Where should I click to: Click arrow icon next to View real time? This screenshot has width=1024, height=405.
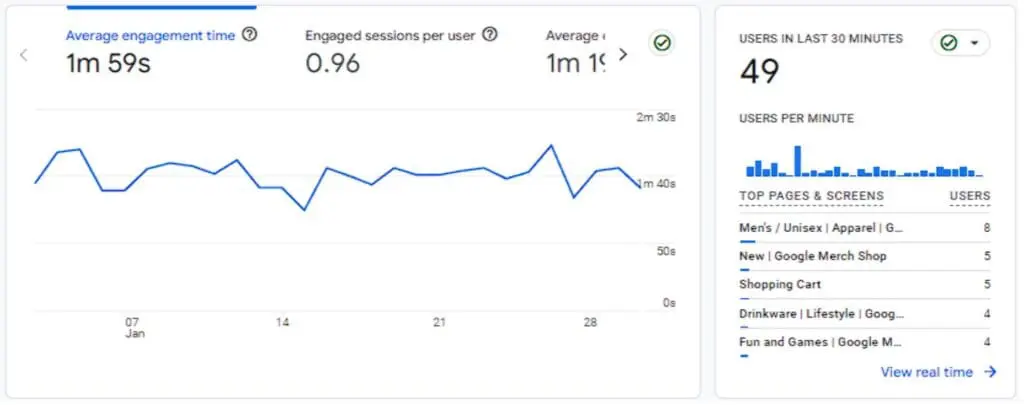tap(990, 372)
